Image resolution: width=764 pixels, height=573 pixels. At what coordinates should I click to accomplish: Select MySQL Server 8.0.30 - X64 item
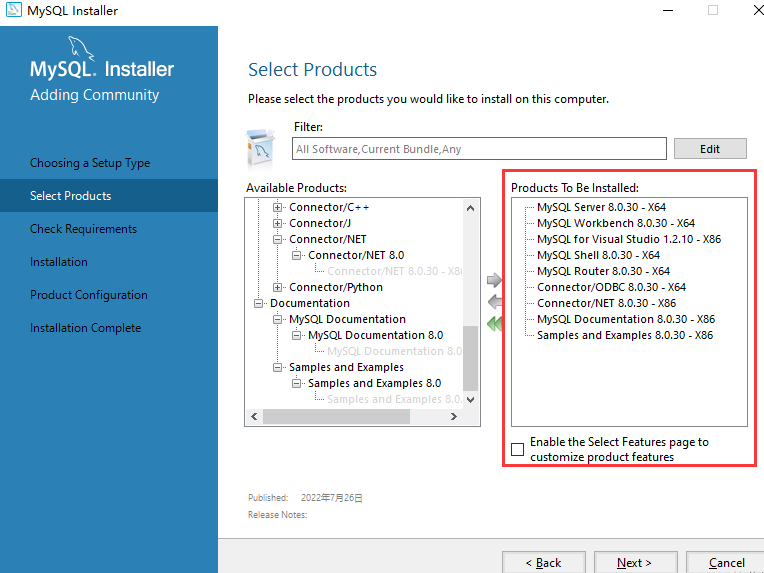pyautogui.click(x=601, y=207)
